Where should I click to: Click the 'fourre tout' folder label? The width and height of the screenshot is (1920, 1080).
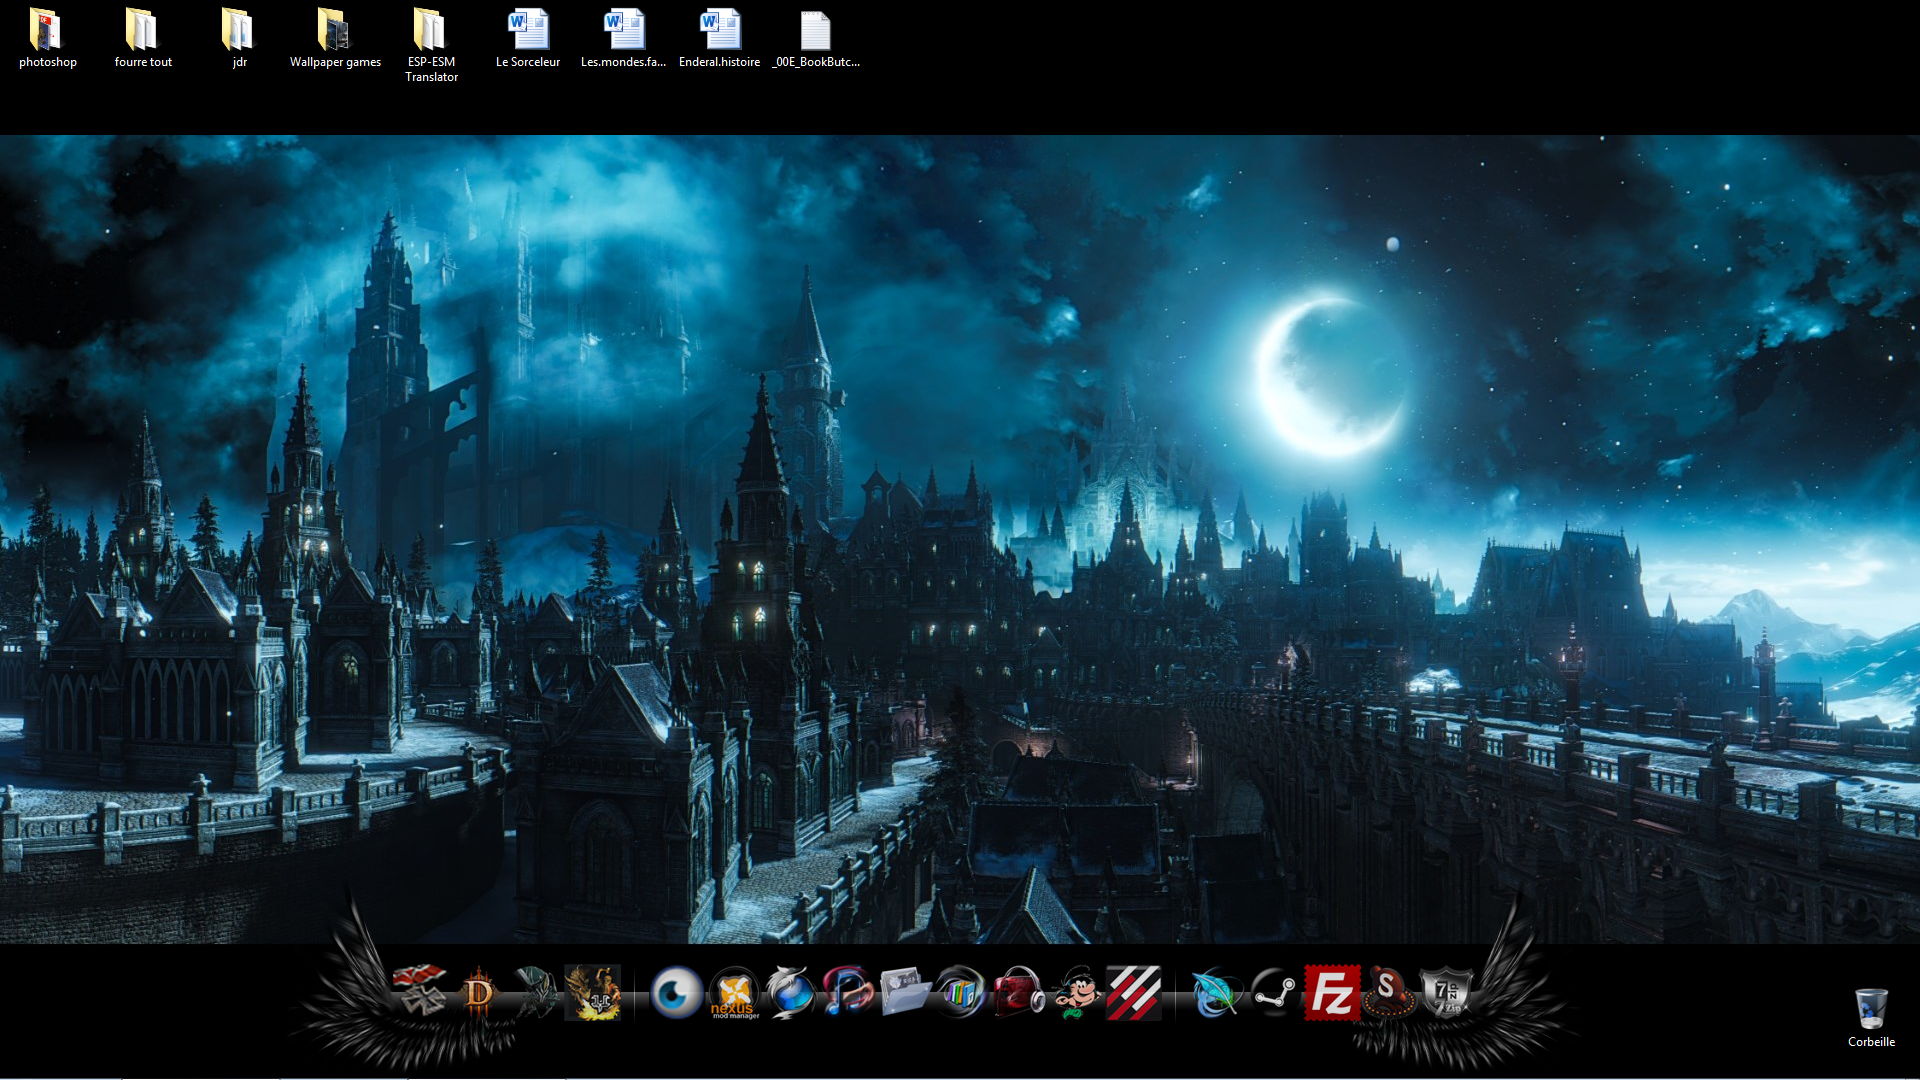[x=143, y=62]
